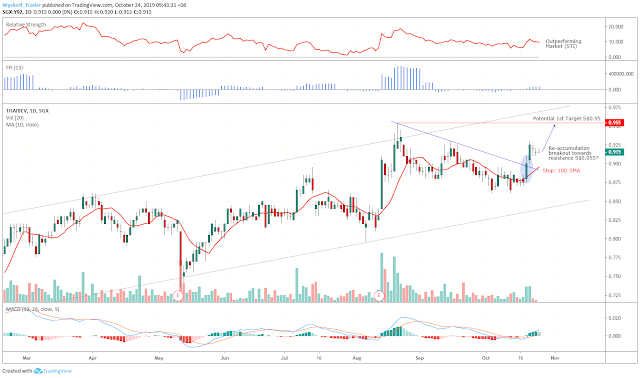Click the 0.825 price scale label
640x378 pixels.
[x=615, y=220]
